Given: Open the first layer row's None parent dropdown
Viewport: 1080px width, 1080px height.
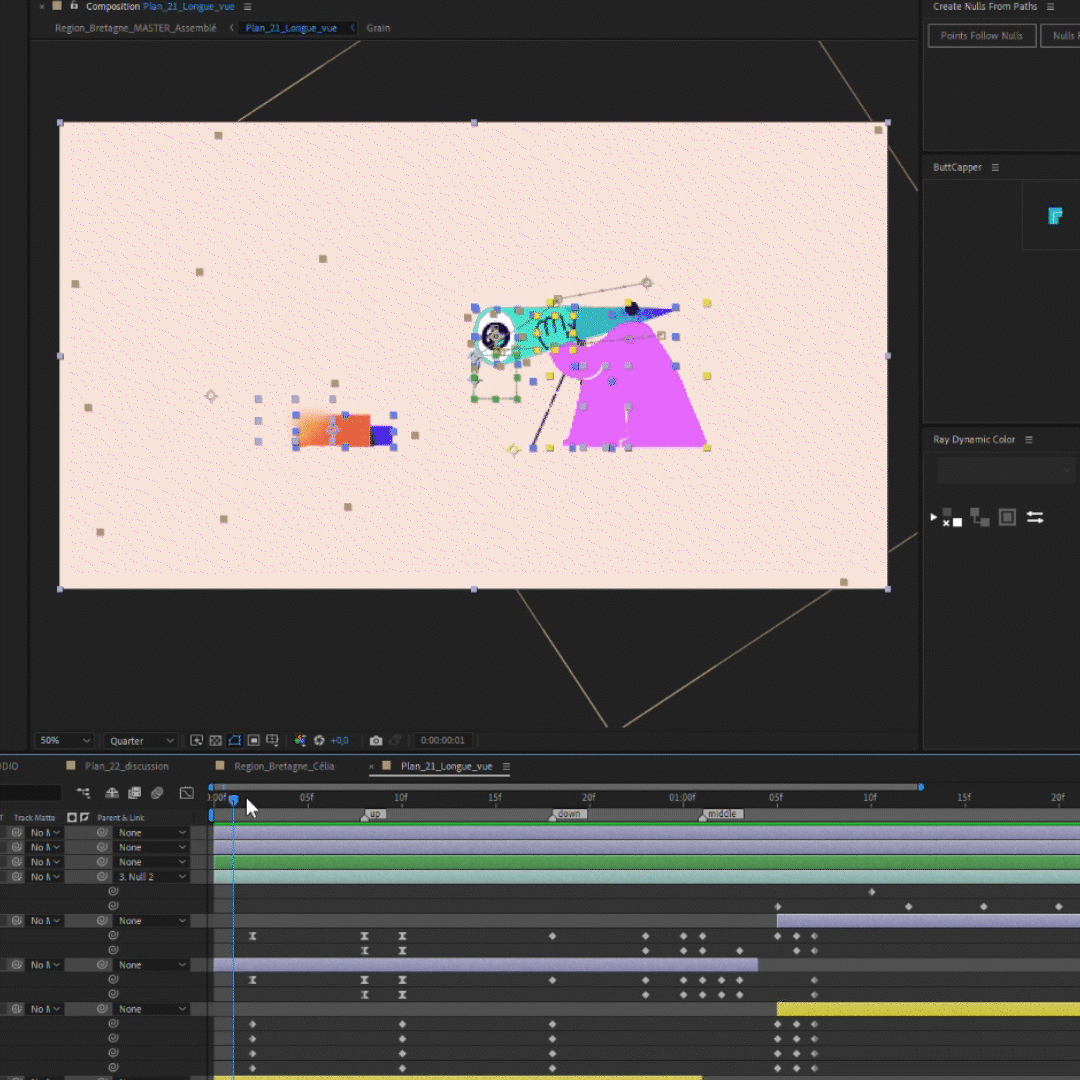Looking at the screenshot, I should pos(152,833).
